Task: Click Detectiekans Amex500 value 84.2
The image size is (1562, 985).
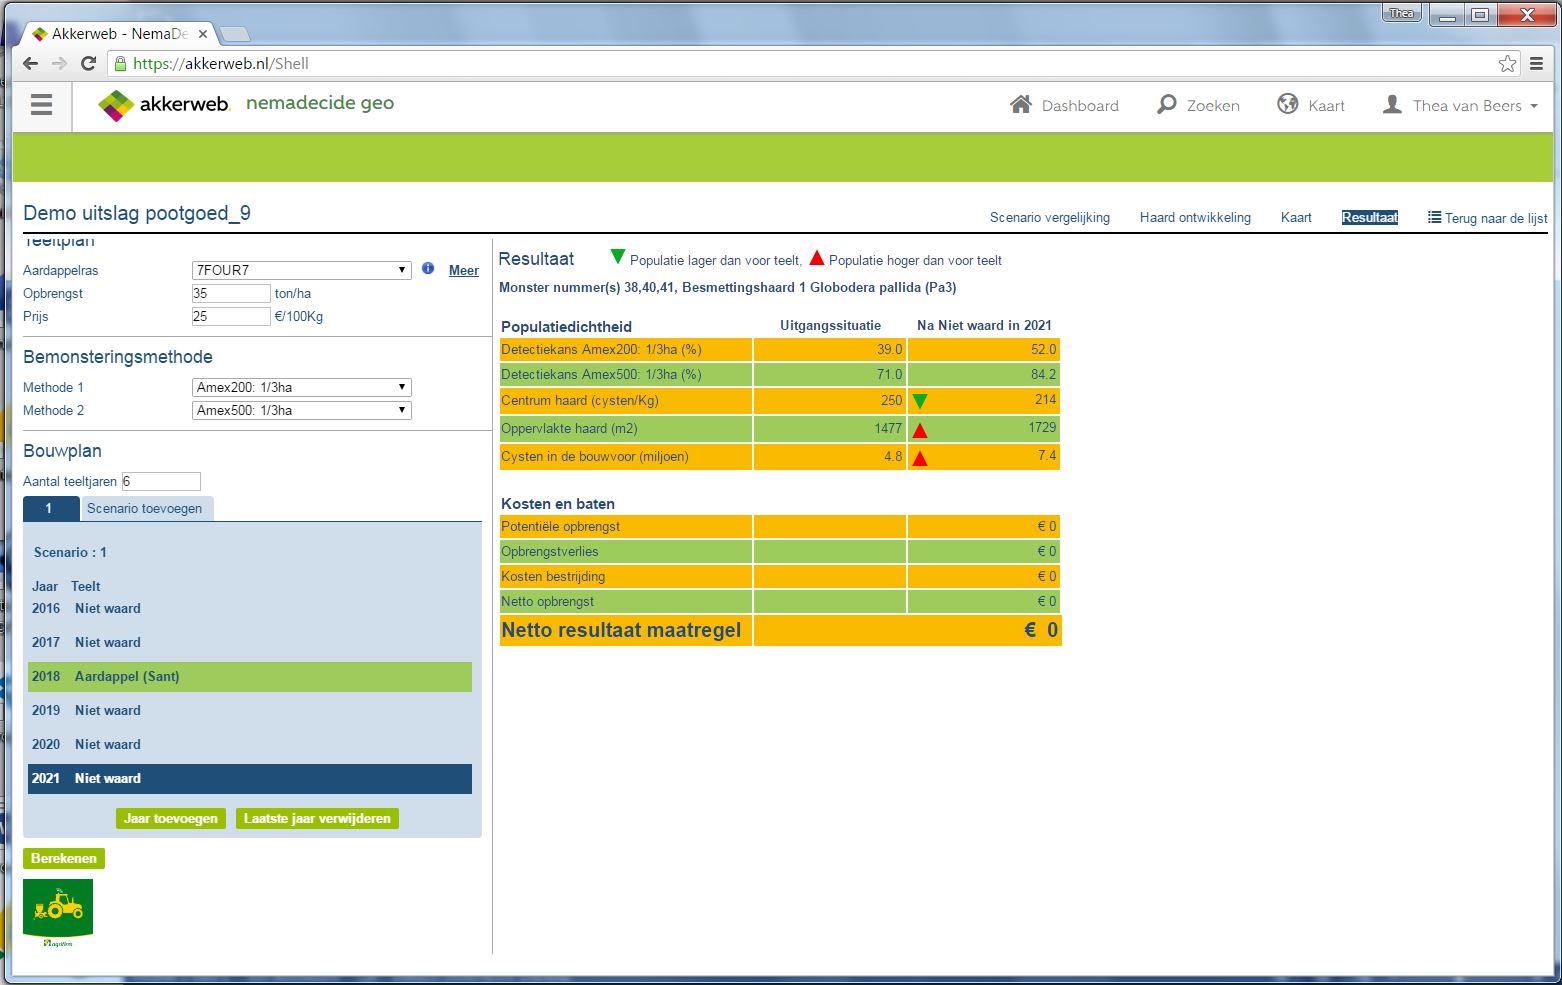Action: click(x=1043, y=374)
